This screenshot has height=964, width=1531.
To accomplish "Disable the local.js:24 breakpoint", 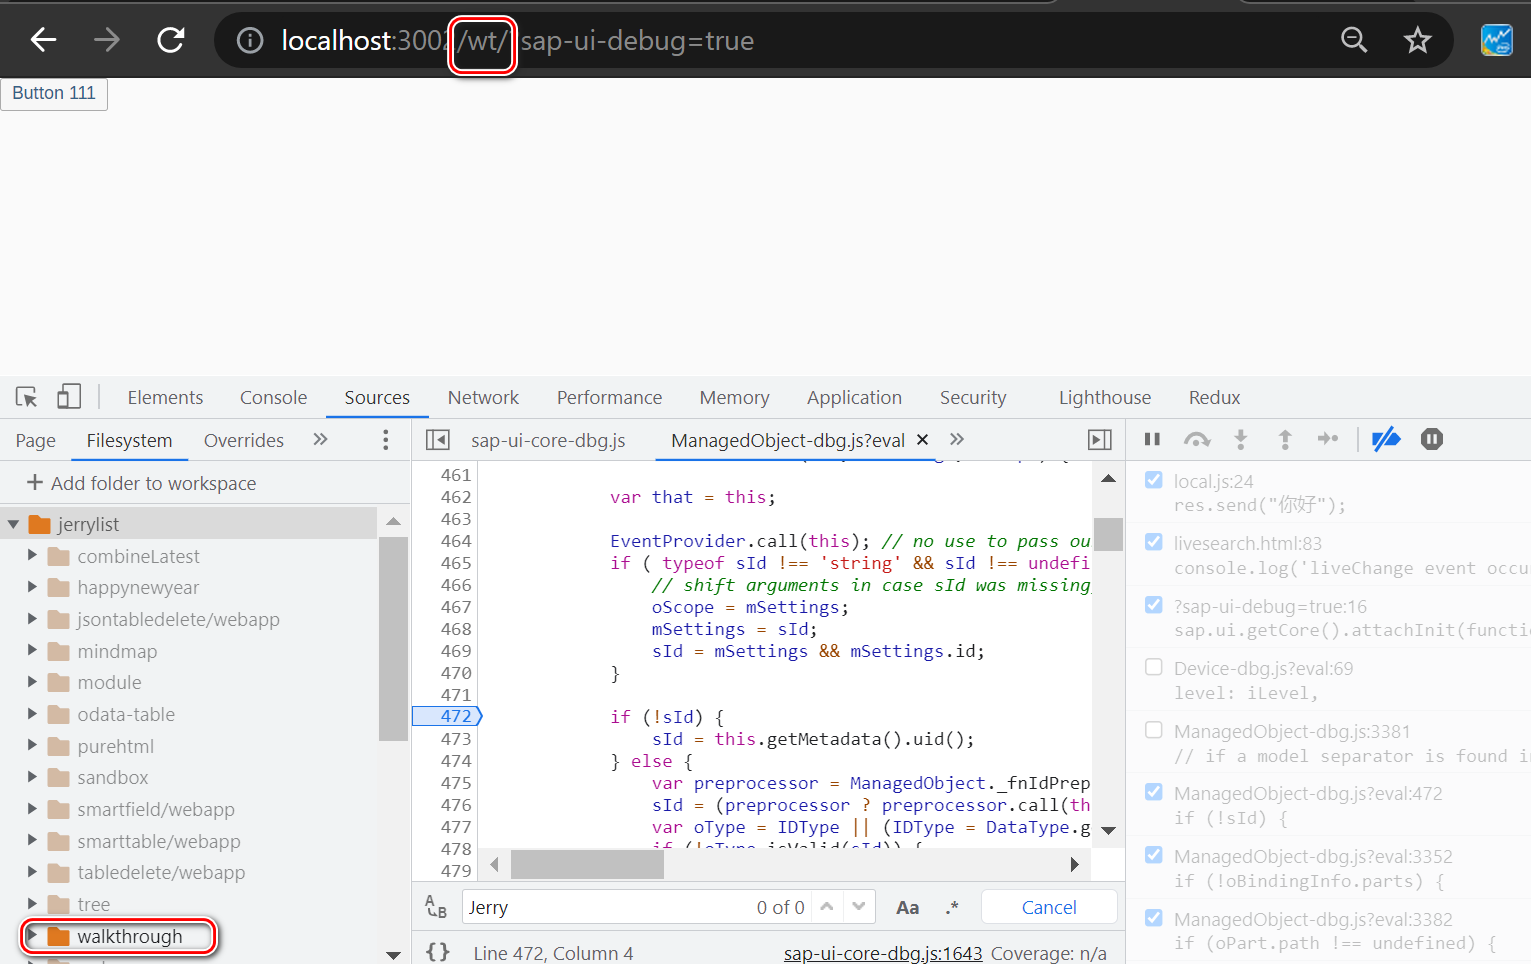I will [1154, 480].
